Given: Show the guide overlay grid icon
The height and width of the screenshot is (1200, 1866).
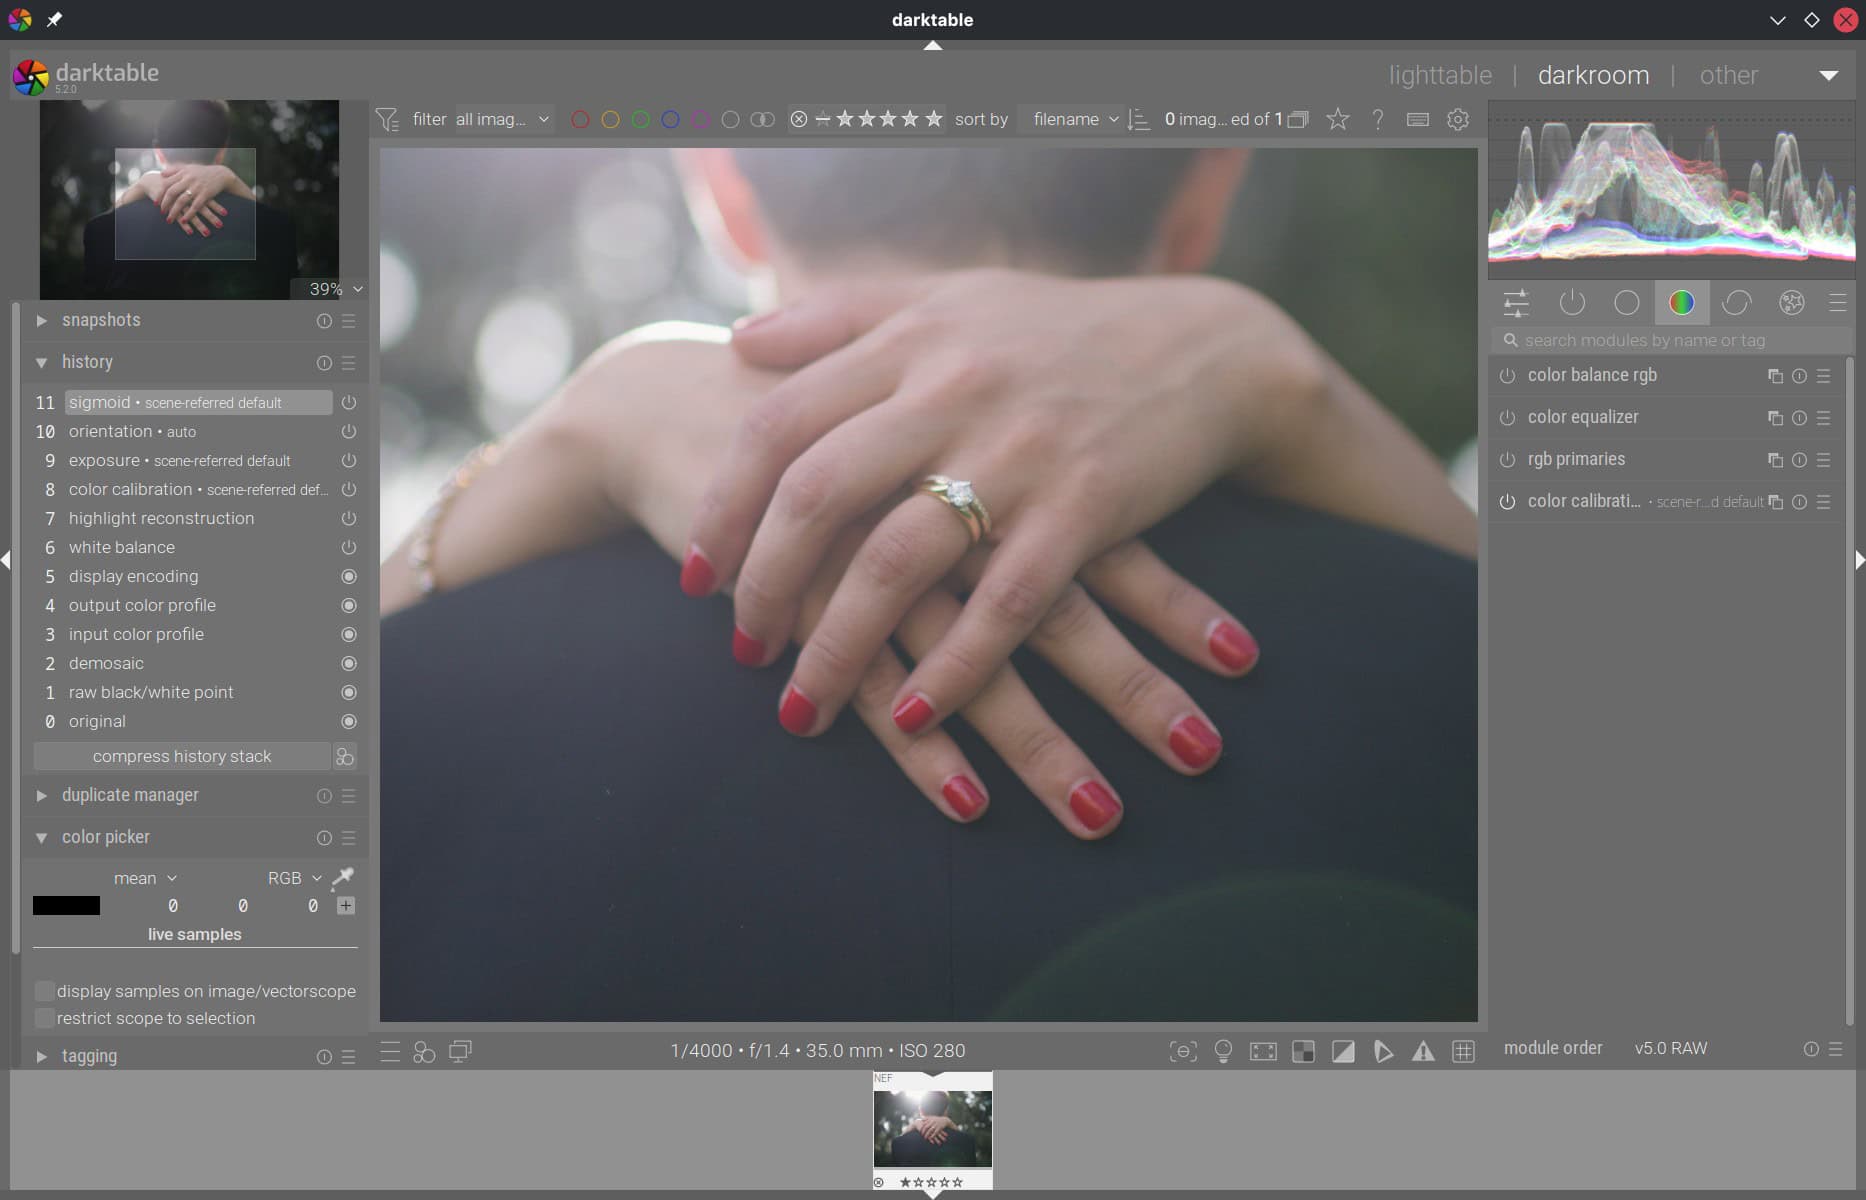Looking at the screenshot, I should point(1464,1051).
